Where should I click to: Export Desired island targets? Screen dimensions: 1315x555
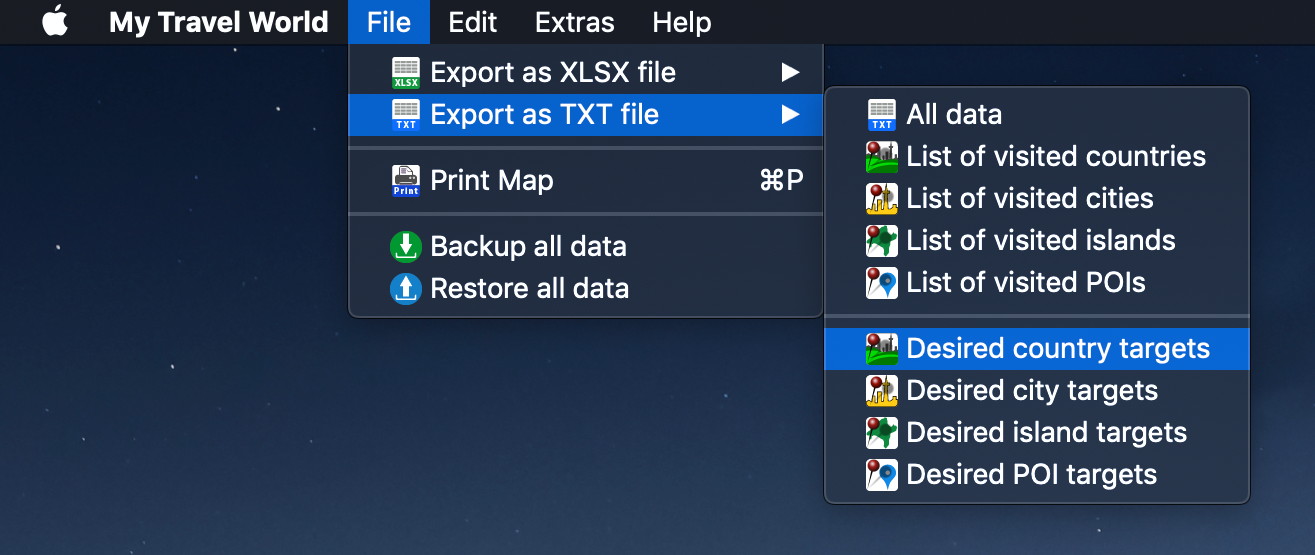pyautogui.click(x=1037, y=433)
